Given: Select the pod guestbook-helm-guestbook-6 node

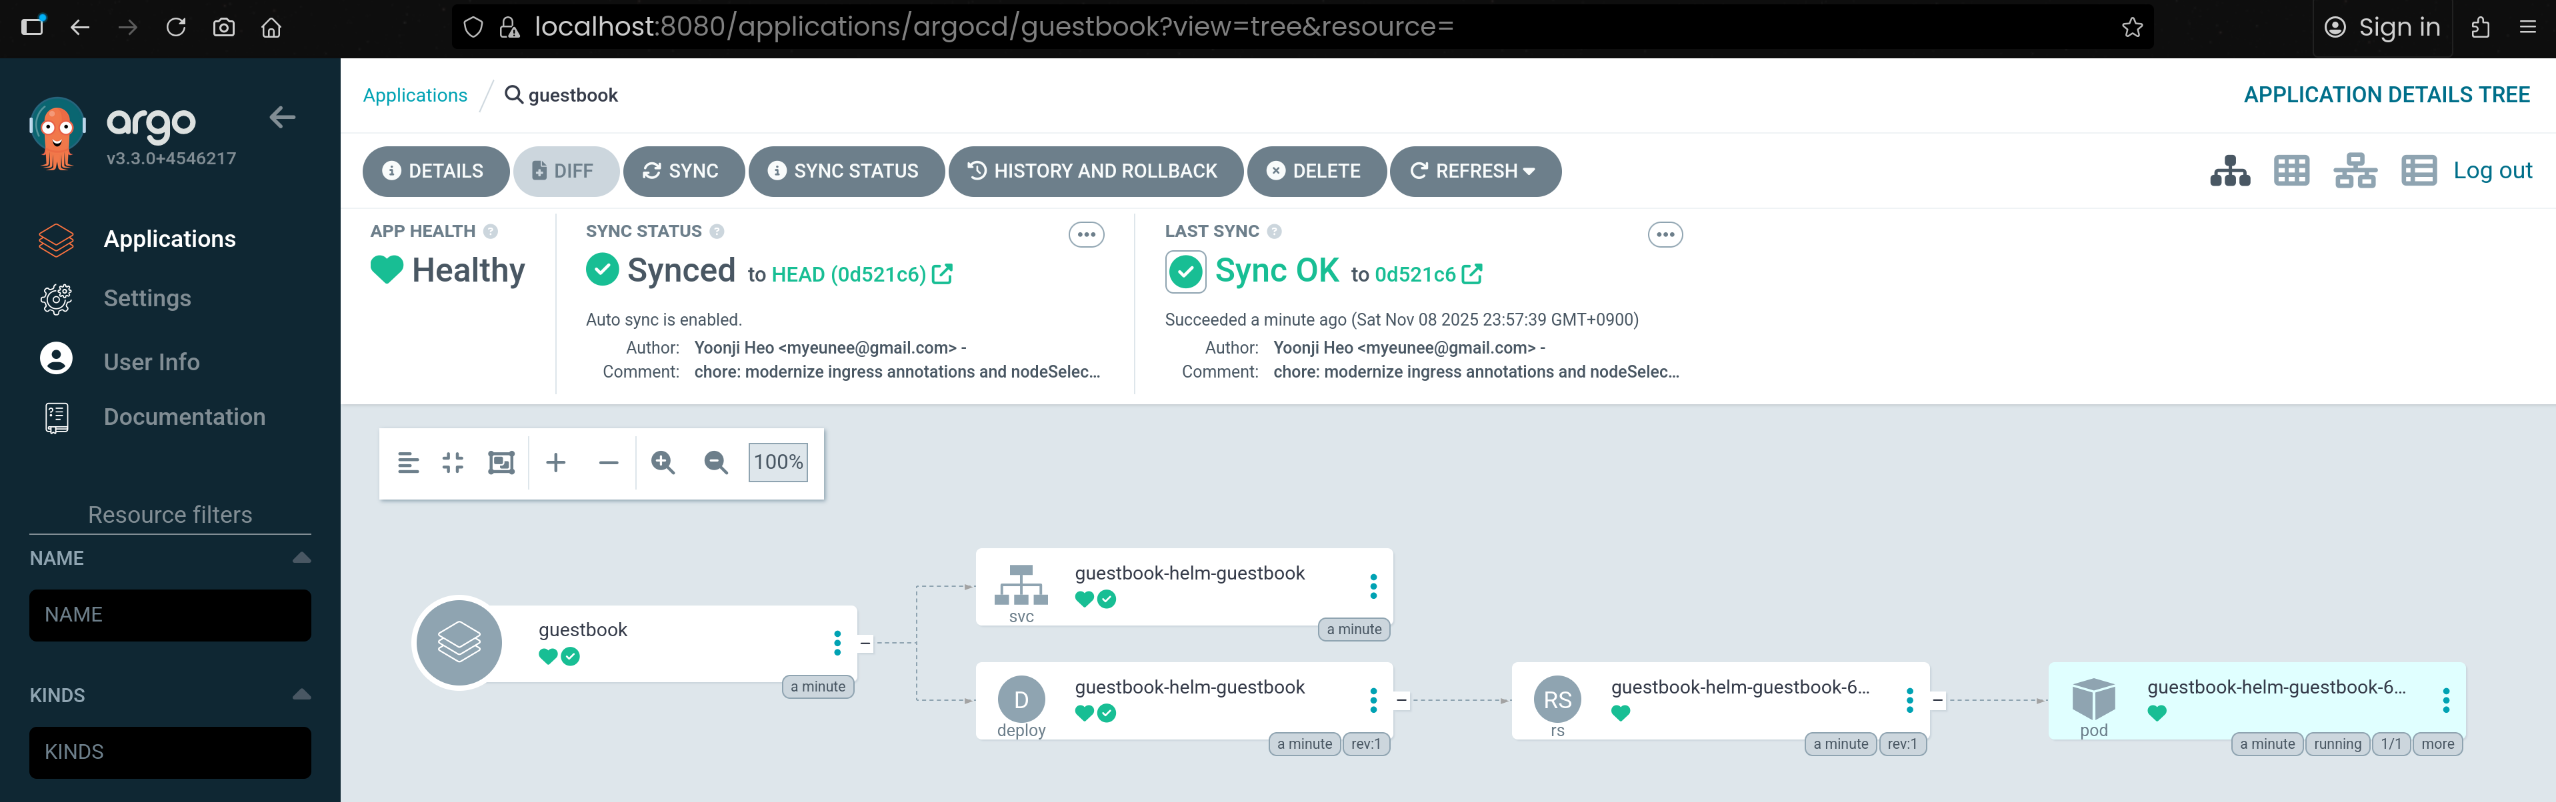Looking at the screenshot, I should 2257,700.
